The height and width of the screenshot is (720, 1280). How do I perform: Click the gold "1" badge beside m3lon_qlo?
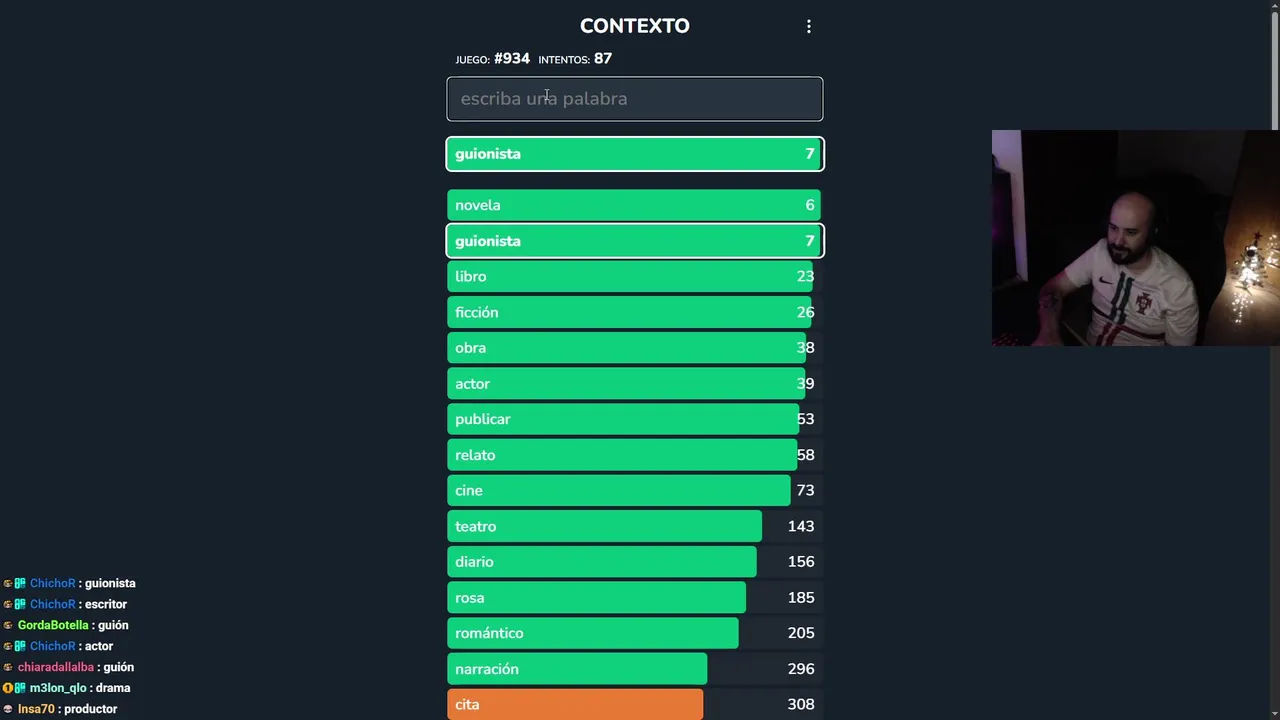coord(7,688)
